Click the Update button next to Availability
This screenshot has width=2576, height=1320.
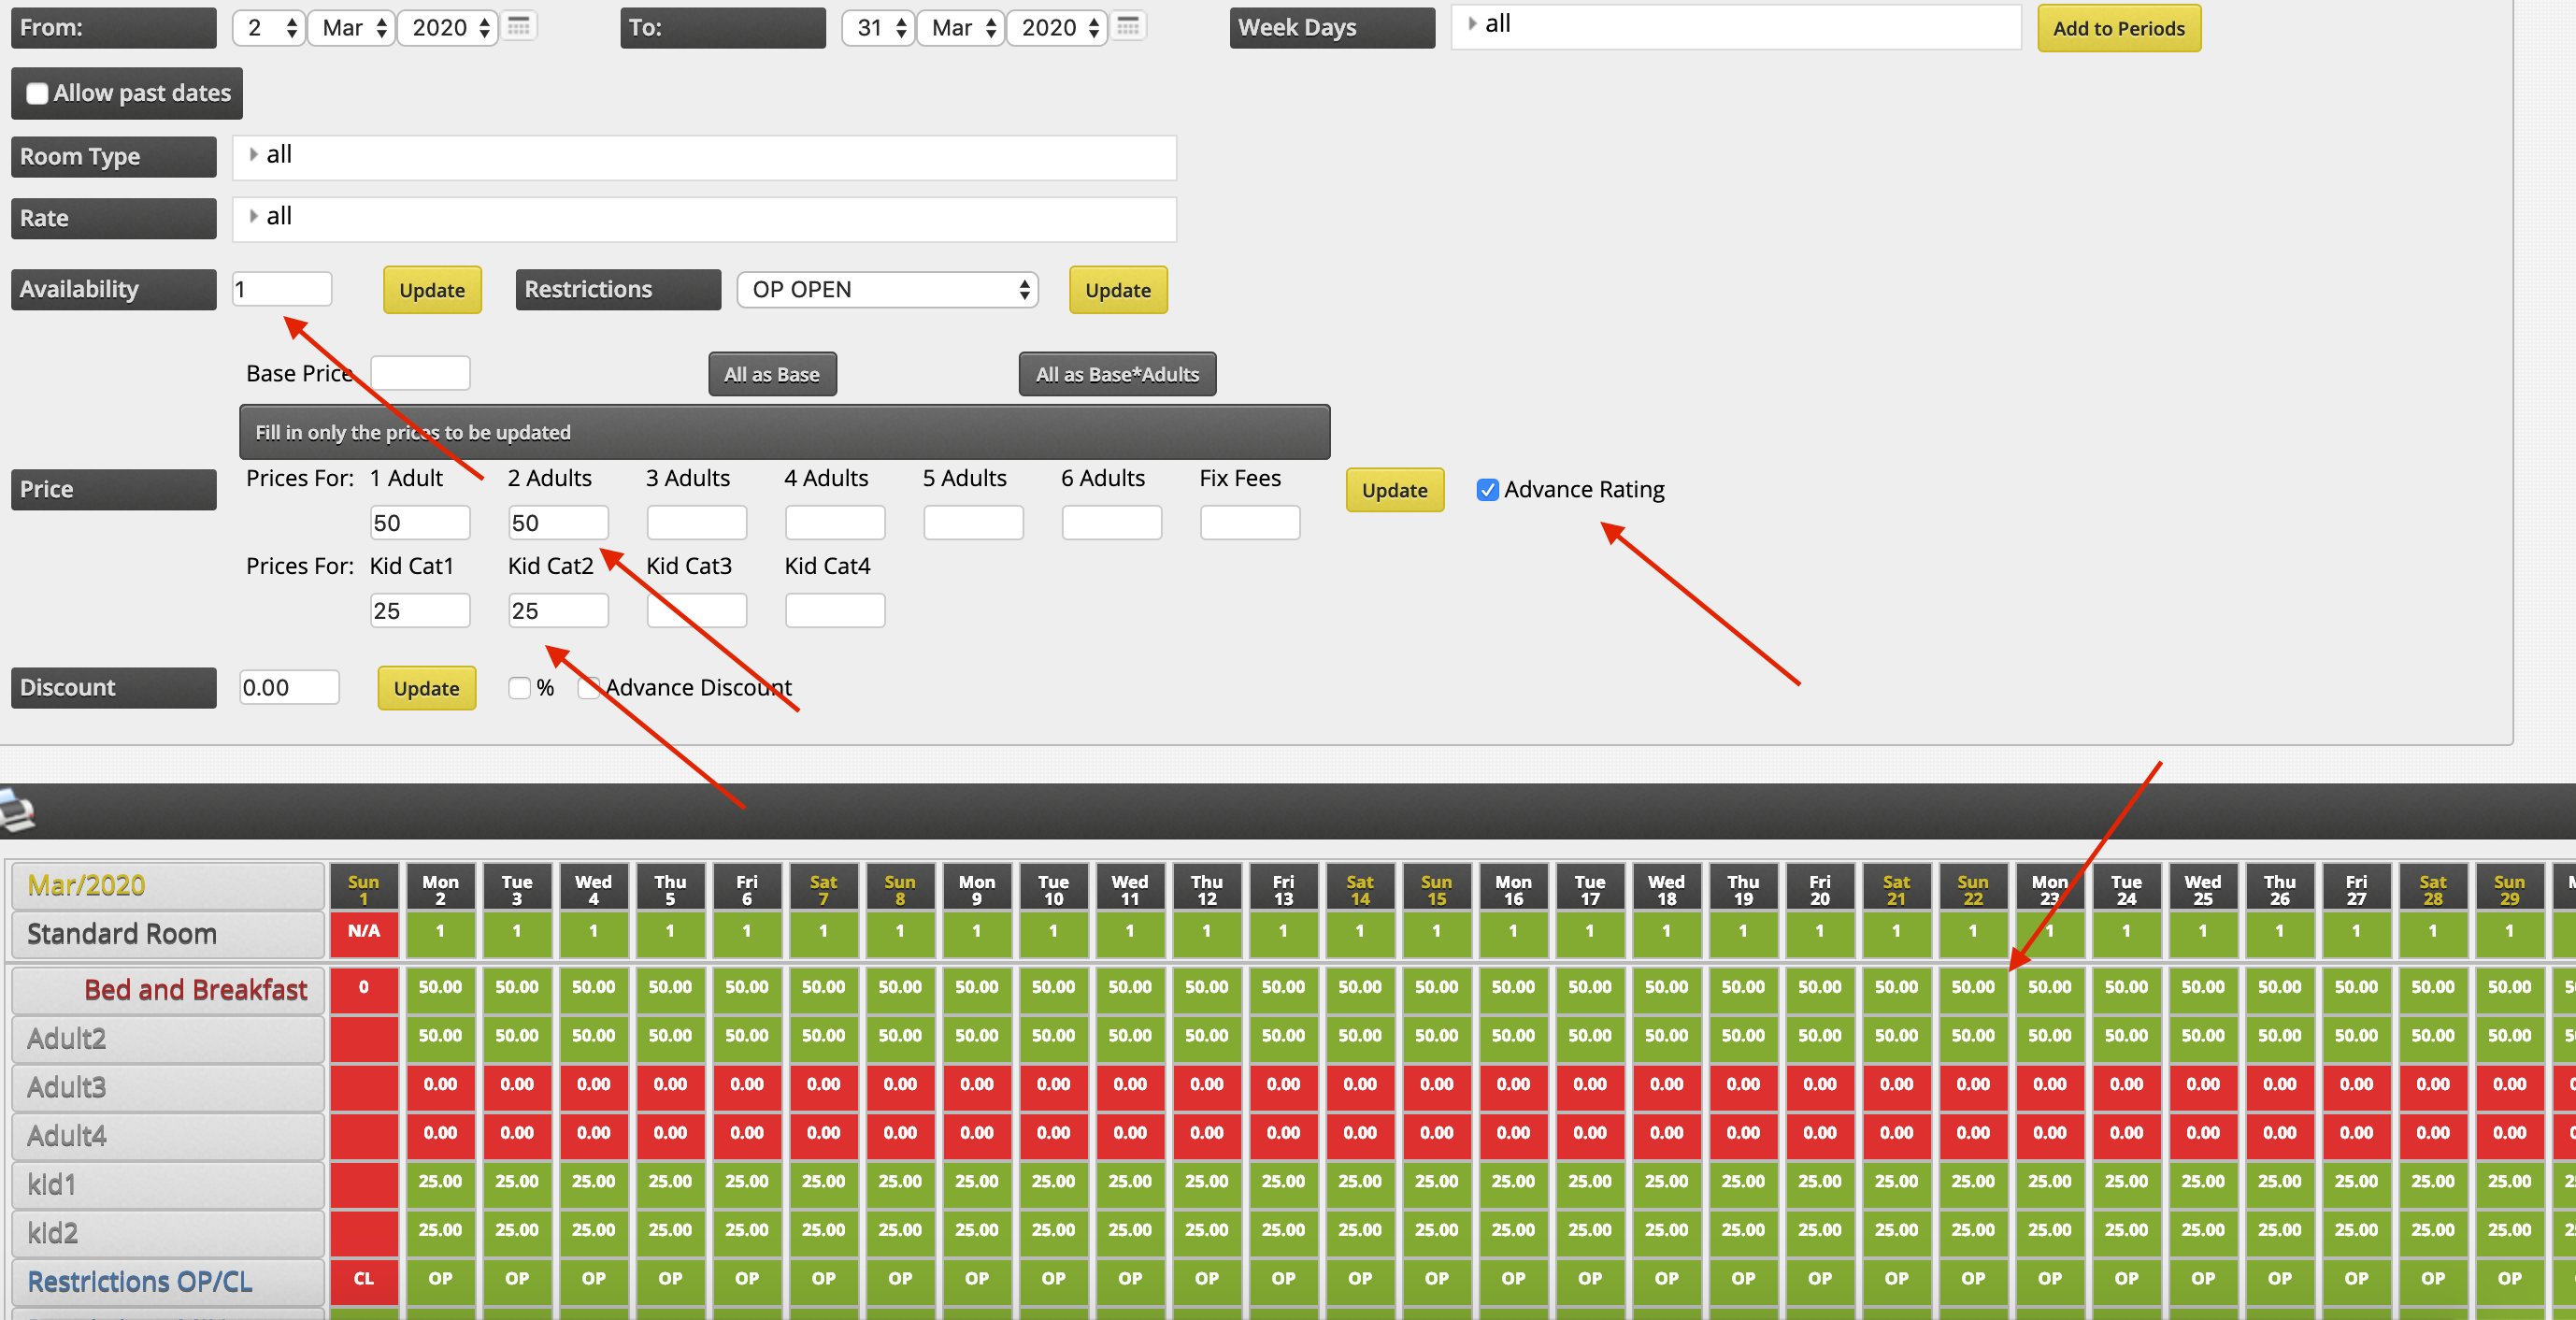[x=431, y=290]
